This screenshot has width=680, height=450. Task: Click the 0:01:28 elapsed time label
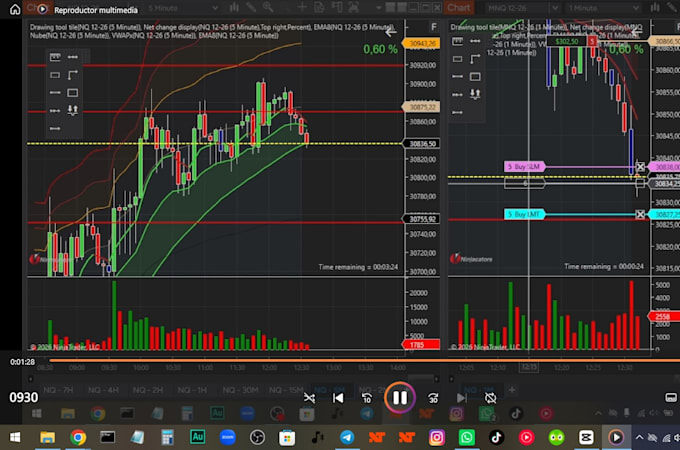click(x=23, y=362)
